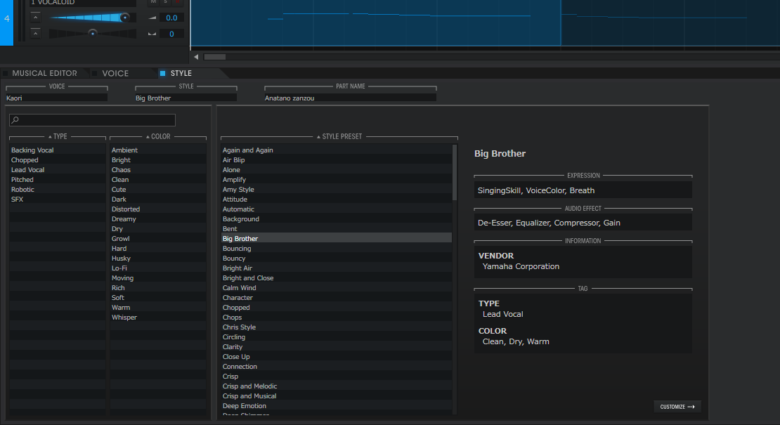The width and height of the screenshot is (780, 425).
Task: Open the Voice tab
Action: (114, 73)
